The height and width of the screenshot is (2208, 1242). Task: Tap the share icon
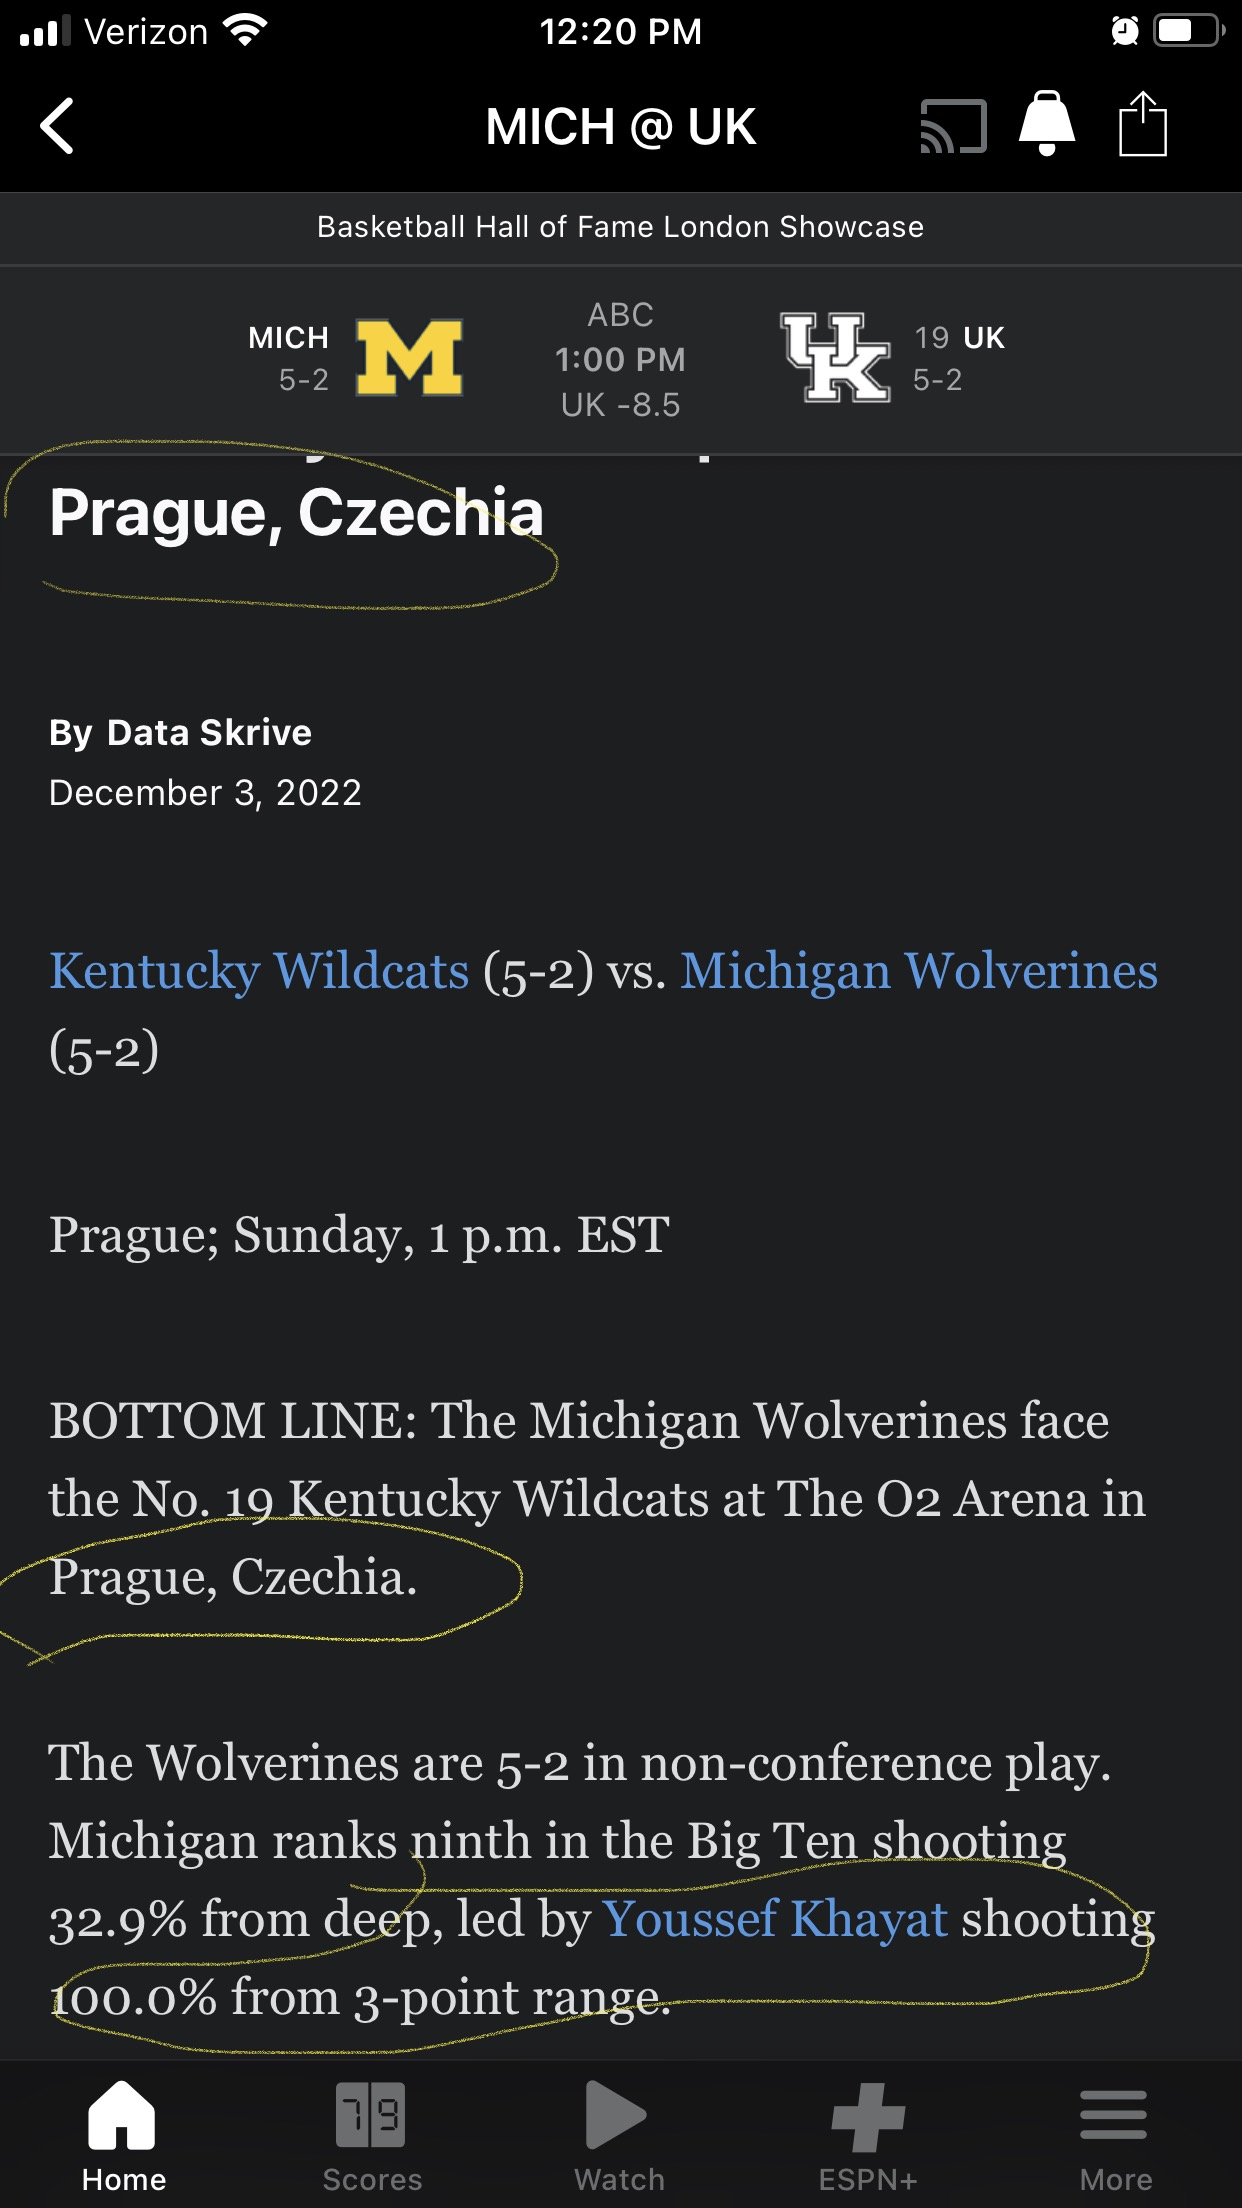coord(1142,125)
